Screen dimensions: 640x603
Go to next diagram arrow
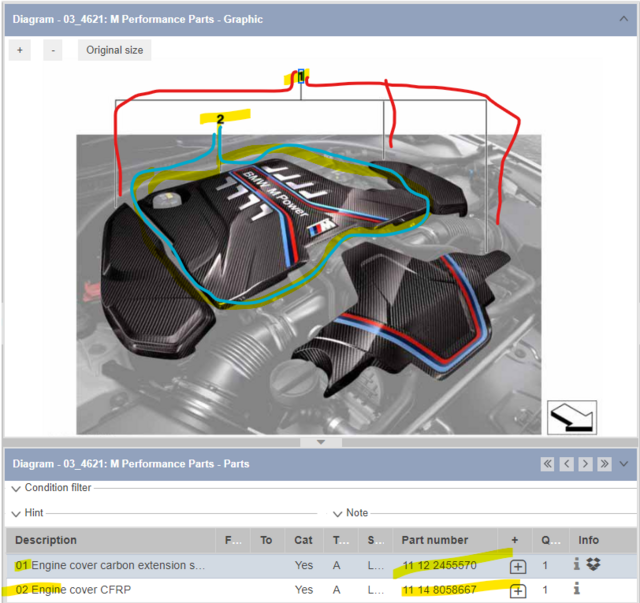tap(585, 464)
